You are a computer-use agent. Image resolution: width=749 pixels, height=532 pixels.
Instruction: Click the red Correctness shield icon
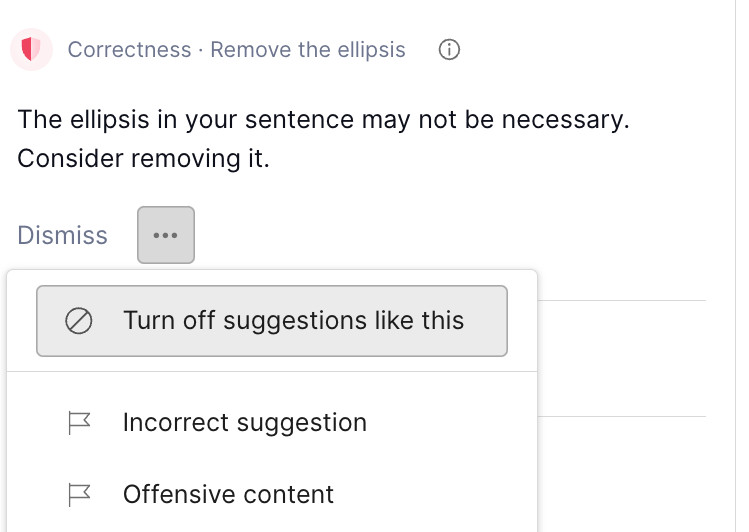[31, 49]
